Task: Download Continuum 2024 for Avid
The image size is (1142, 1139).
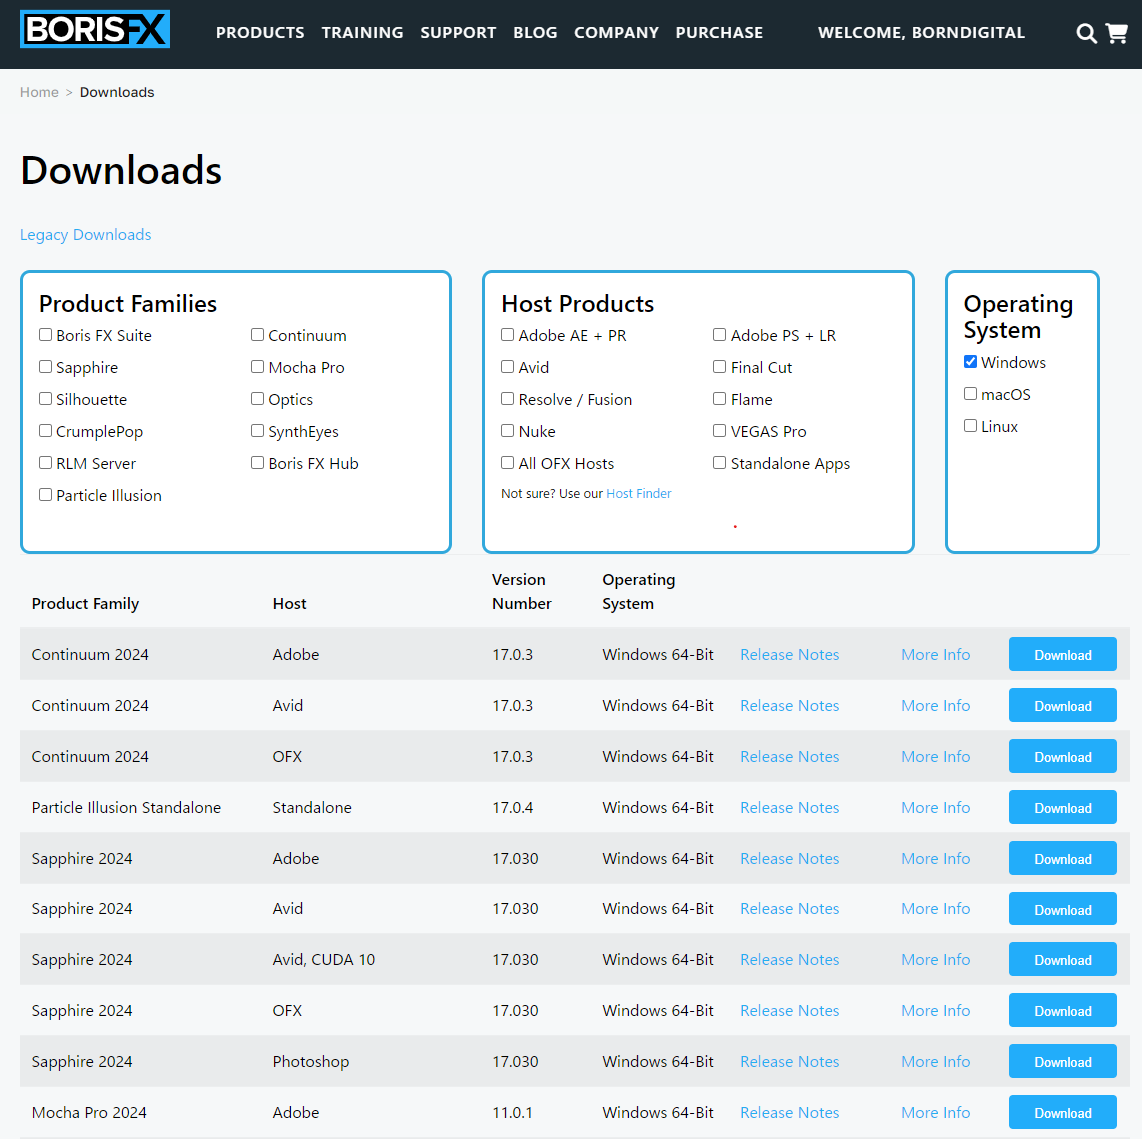Action: pos(1063,705)
